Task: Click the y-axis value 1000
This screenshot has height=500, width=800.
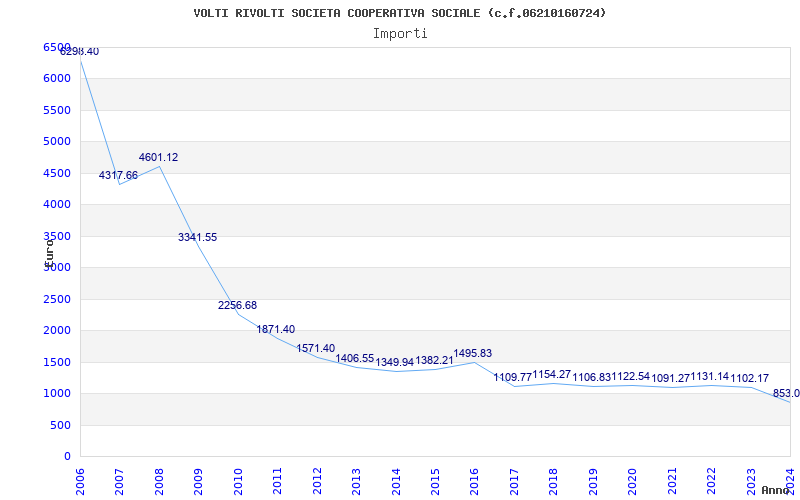Action: 57,393
